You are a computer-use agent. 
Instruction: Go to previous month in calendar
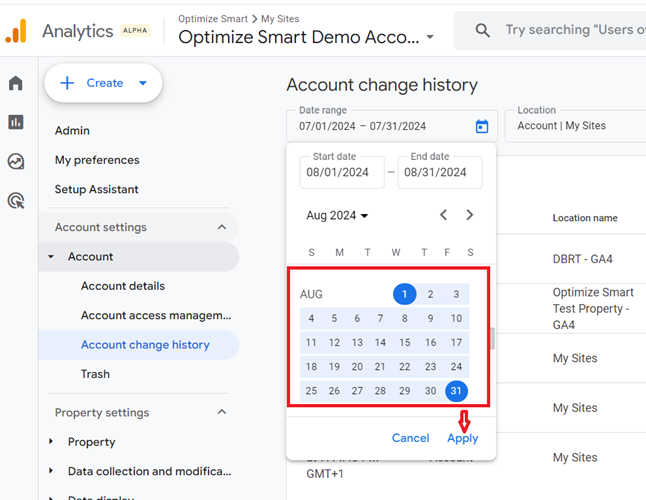click(443, 215)
